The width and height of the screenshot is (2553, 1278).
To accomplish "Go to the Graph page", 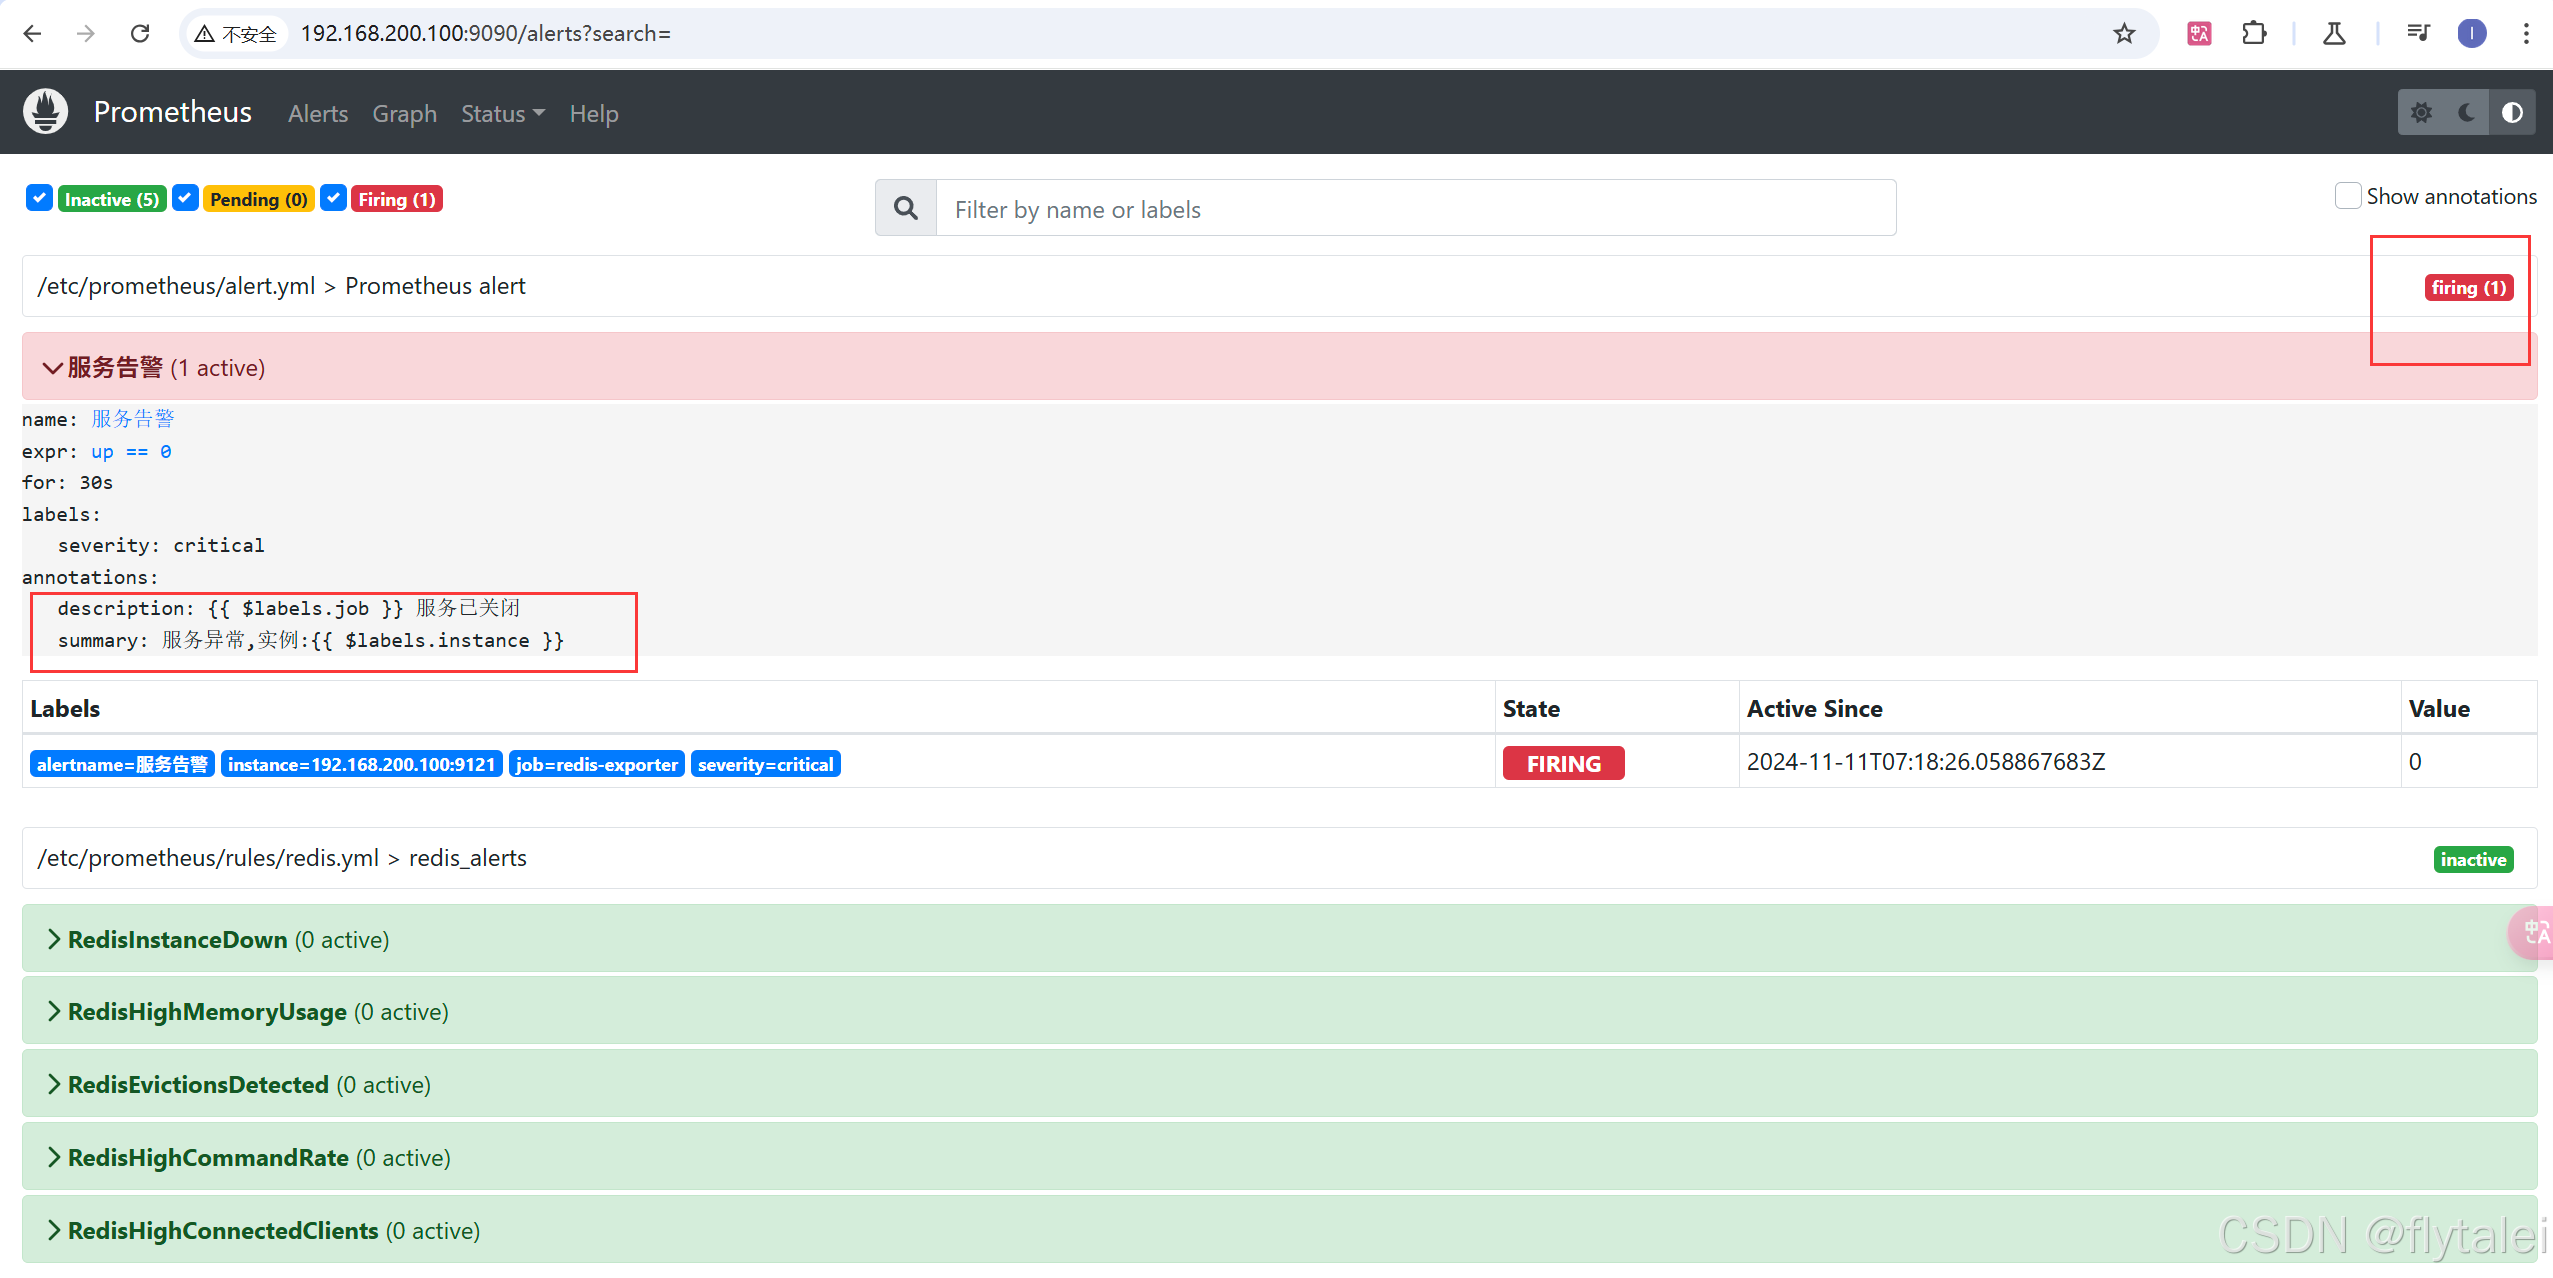I will 404,114.
